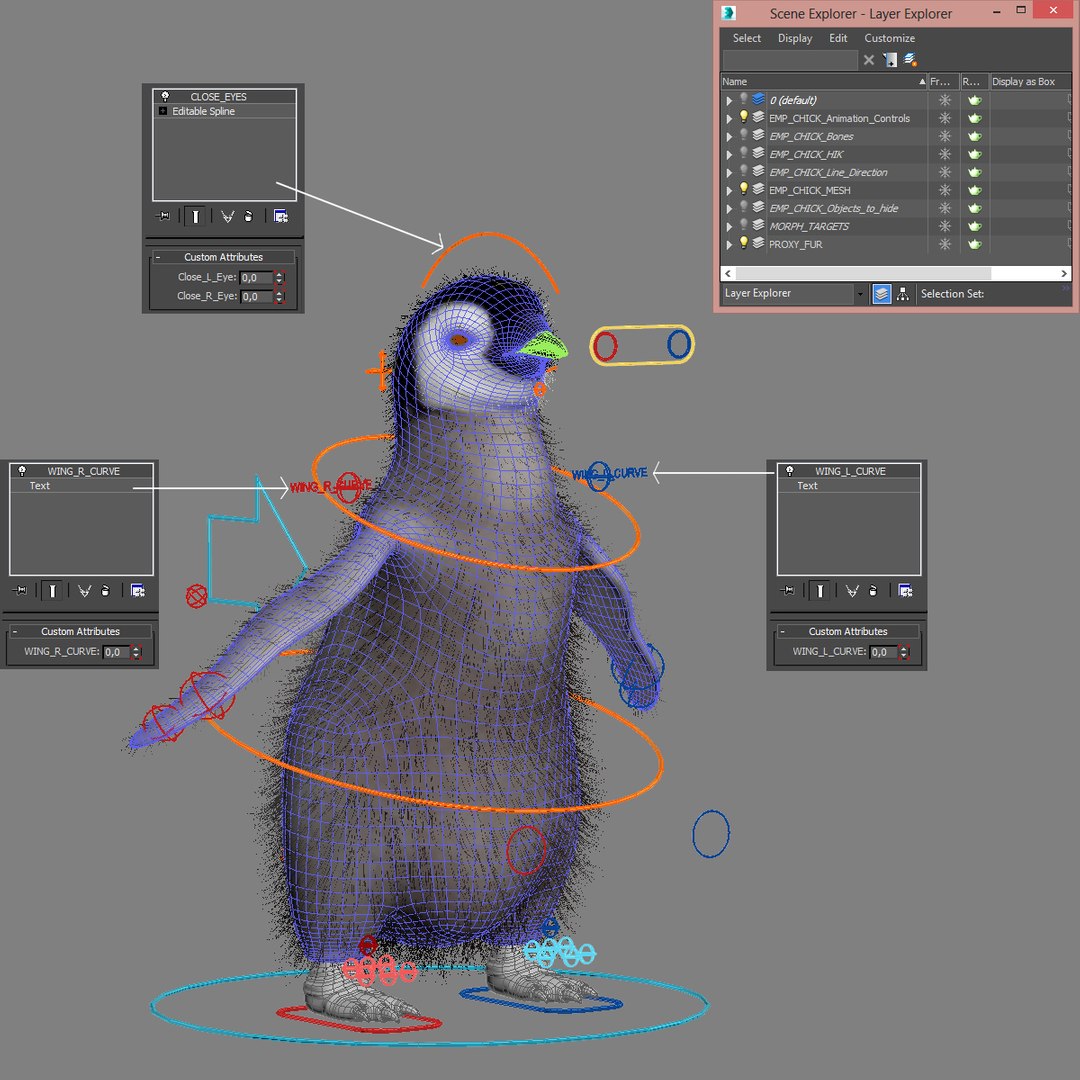
Task: Expand the EMP_CHICK_MESH layer
Action: click(729, 190)
